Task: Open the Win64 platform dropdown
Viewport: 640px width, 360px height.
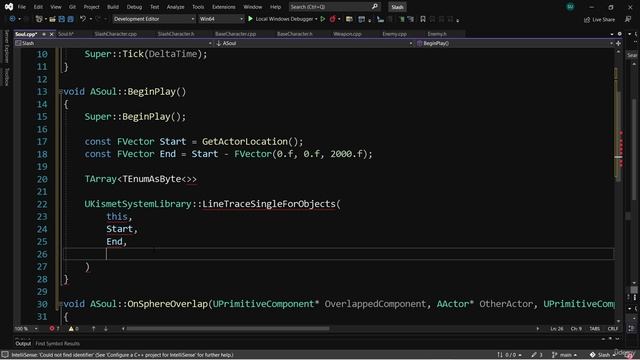Action: click(221, 19)
